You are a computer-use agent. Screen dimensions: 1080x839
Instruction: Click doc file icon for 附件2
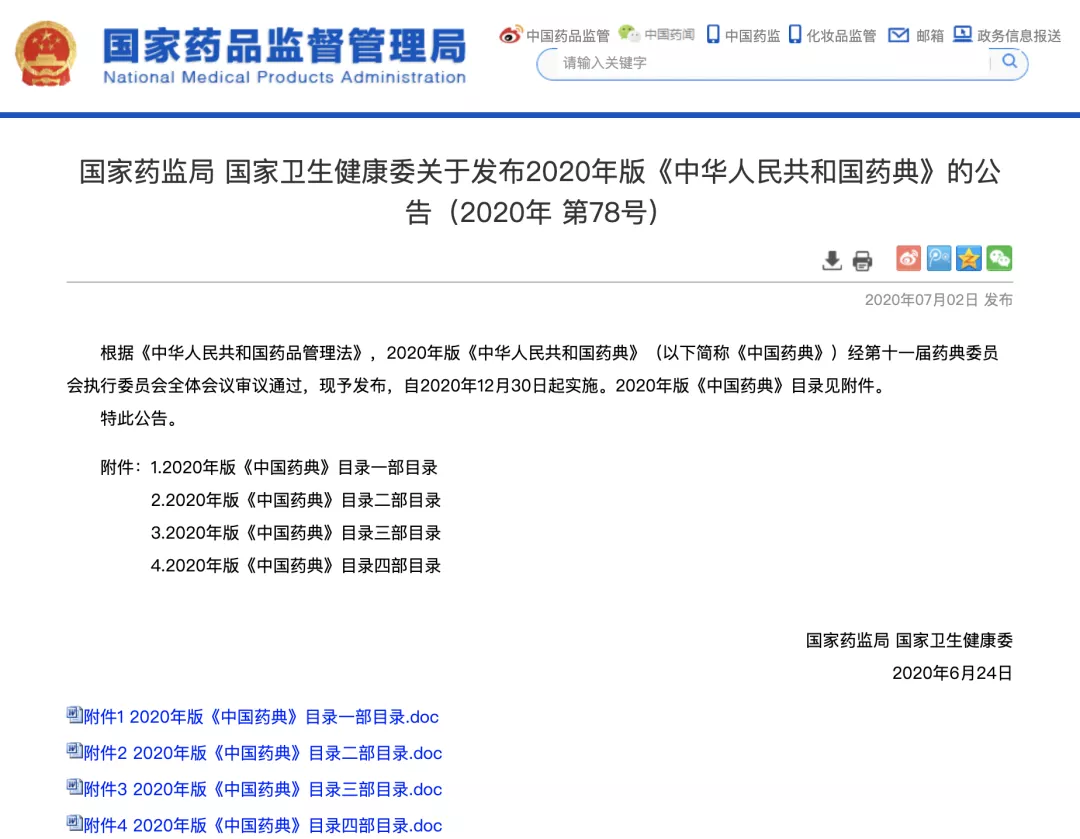click(x=74, y=750)
